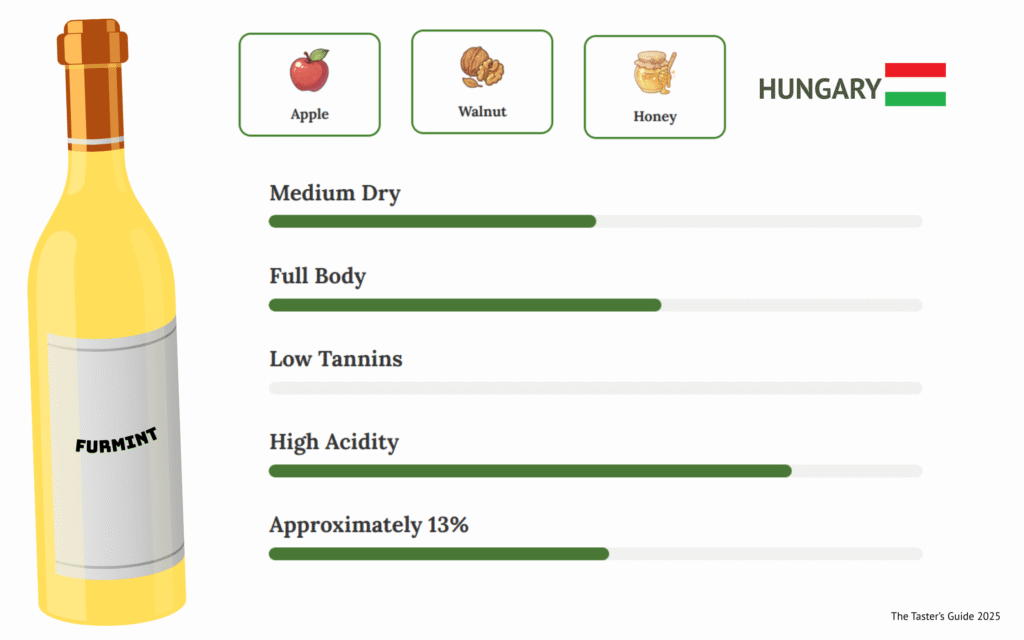The width and height of the screenshot is (1024, 640).
Task: Click the Furmint label on the bottle
Action: pos(116,440)
